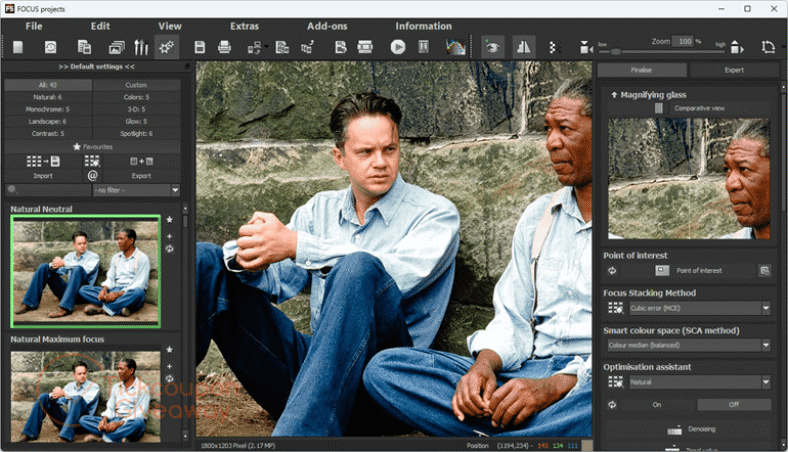788x452 pixels.
Task: Click the Import presets button
Action: tap(43, 175)
